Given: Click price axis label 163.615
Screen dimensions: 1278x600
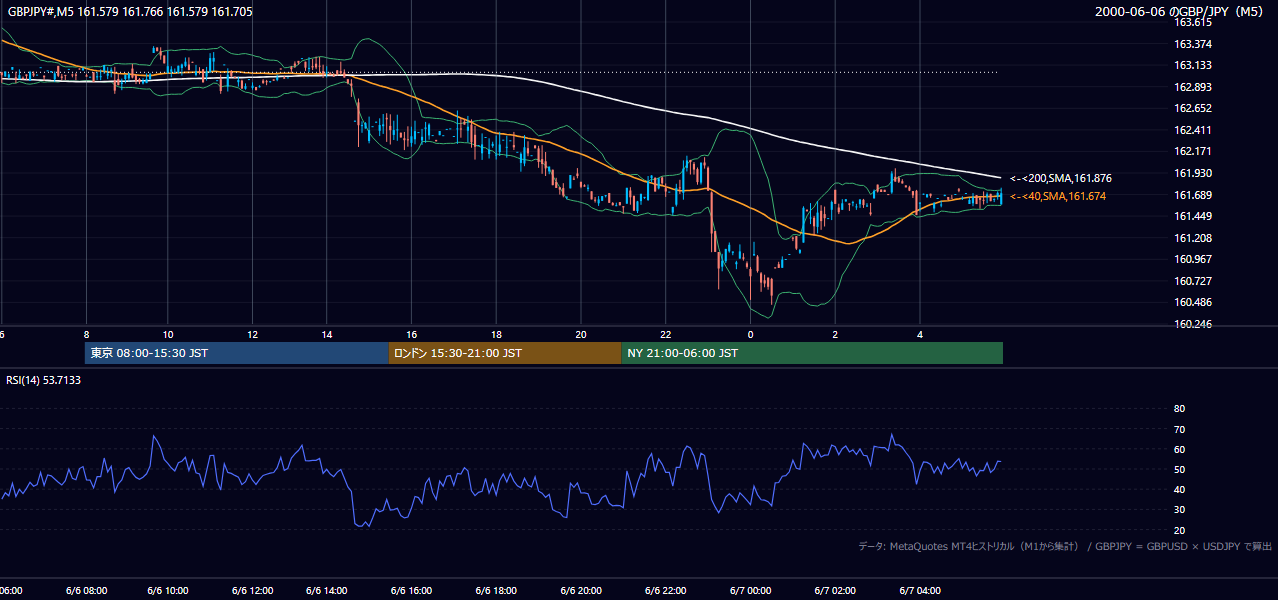Looking at the screenshot, I should [1193, 22].
